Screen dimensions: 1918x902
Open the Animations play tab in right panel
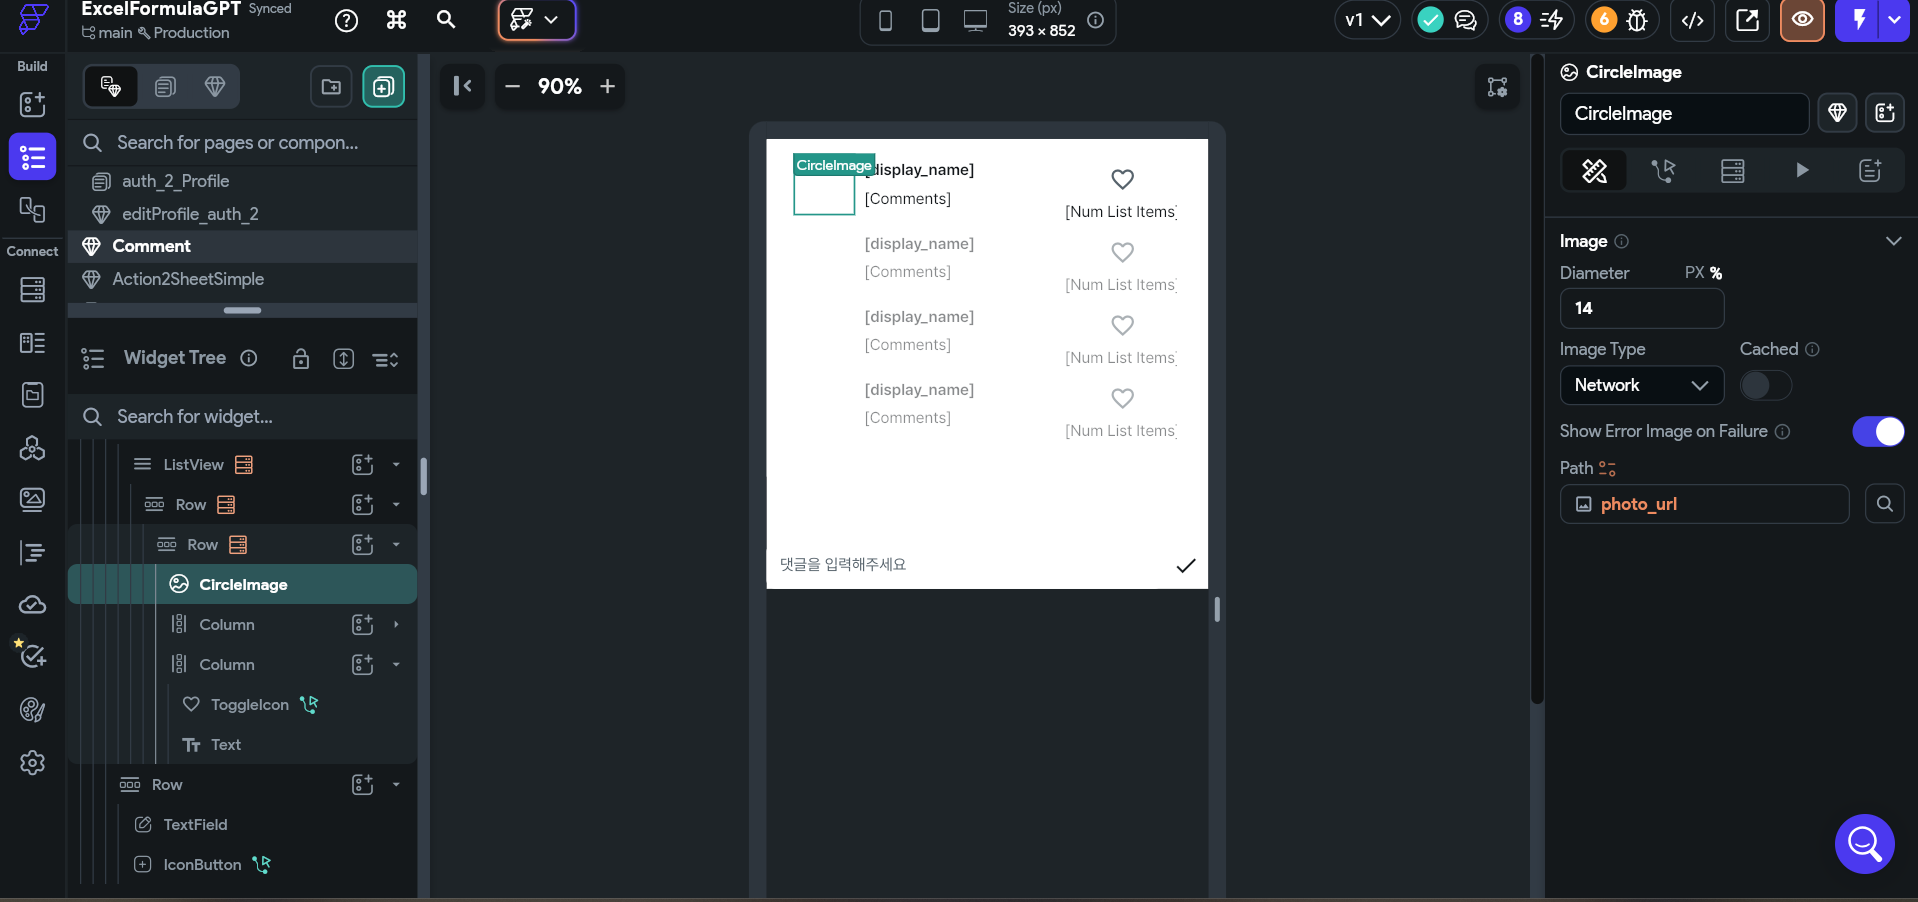pyautogui.click(x=1801, y=171)
